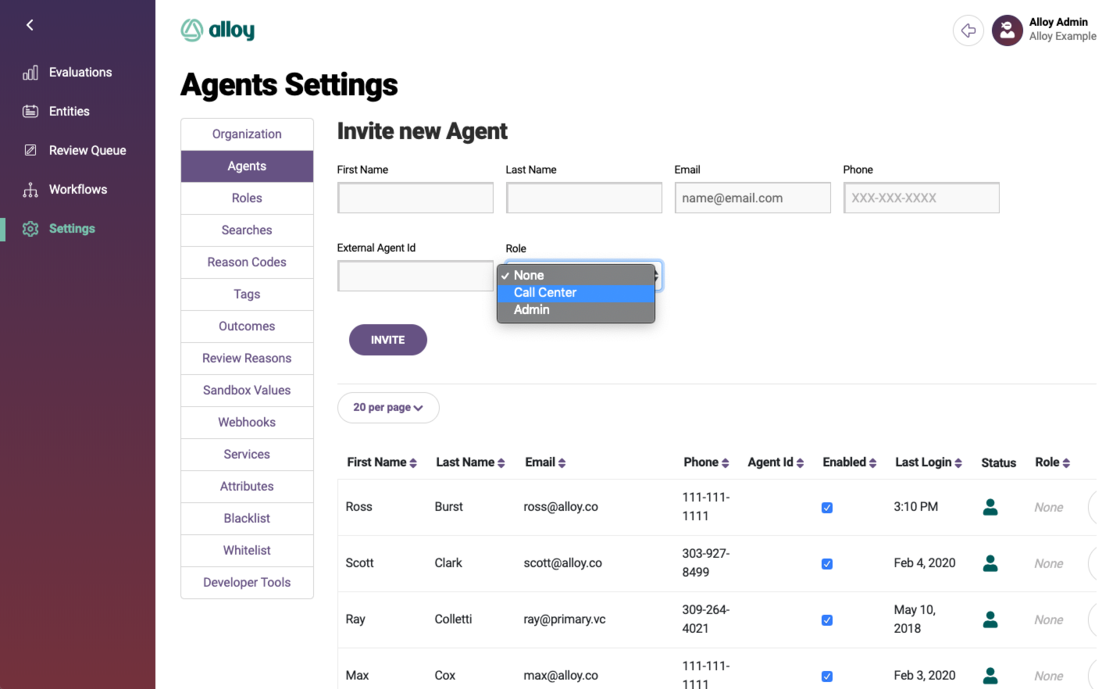Switch to the Roles settings tab
The image size is (1120, 689).
click(x=246, y=198)
